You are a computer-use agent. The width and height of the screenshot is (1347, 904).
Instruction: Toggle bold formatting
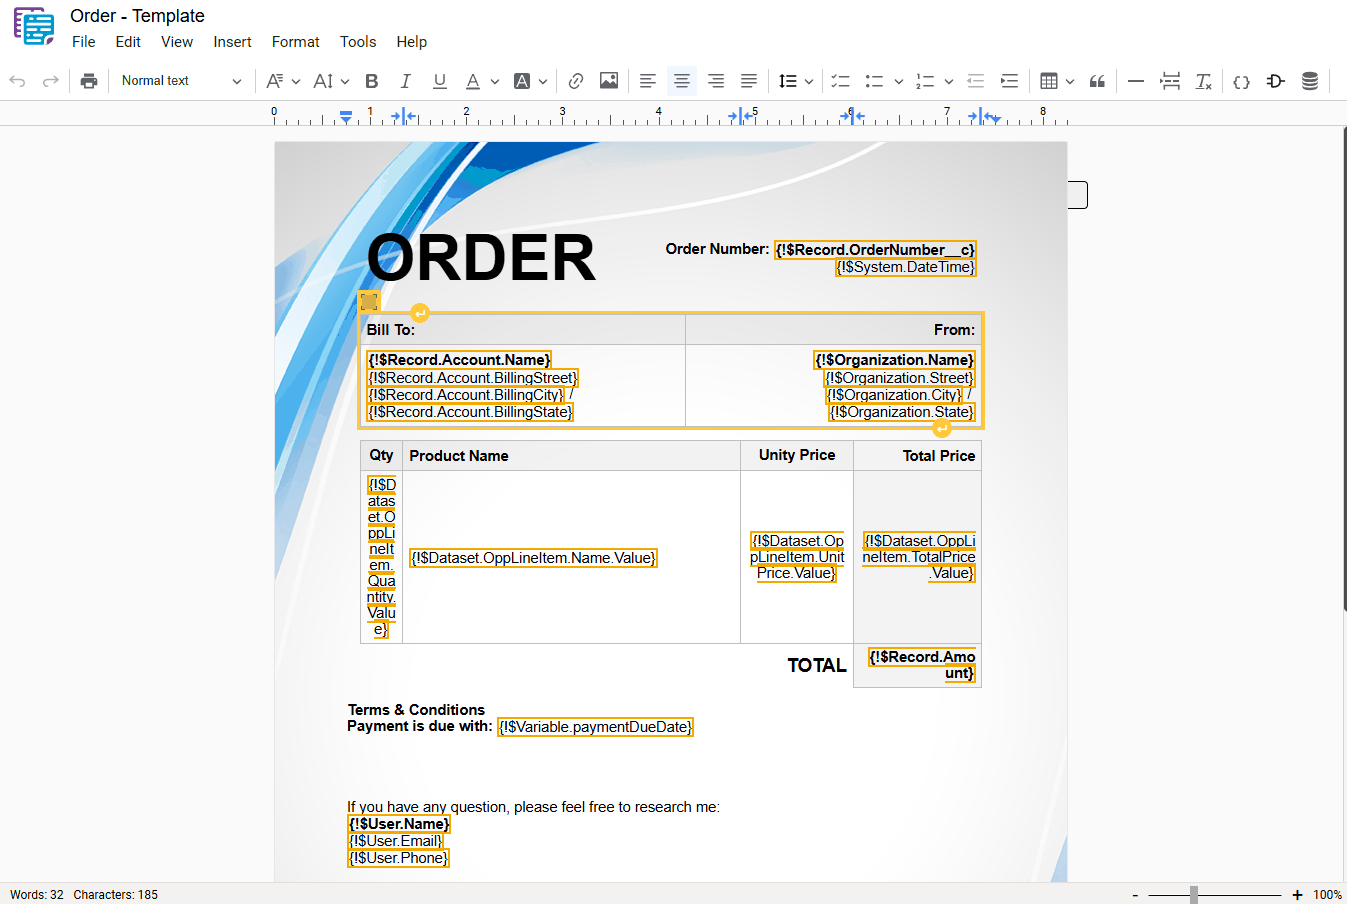tap(372, 81)
